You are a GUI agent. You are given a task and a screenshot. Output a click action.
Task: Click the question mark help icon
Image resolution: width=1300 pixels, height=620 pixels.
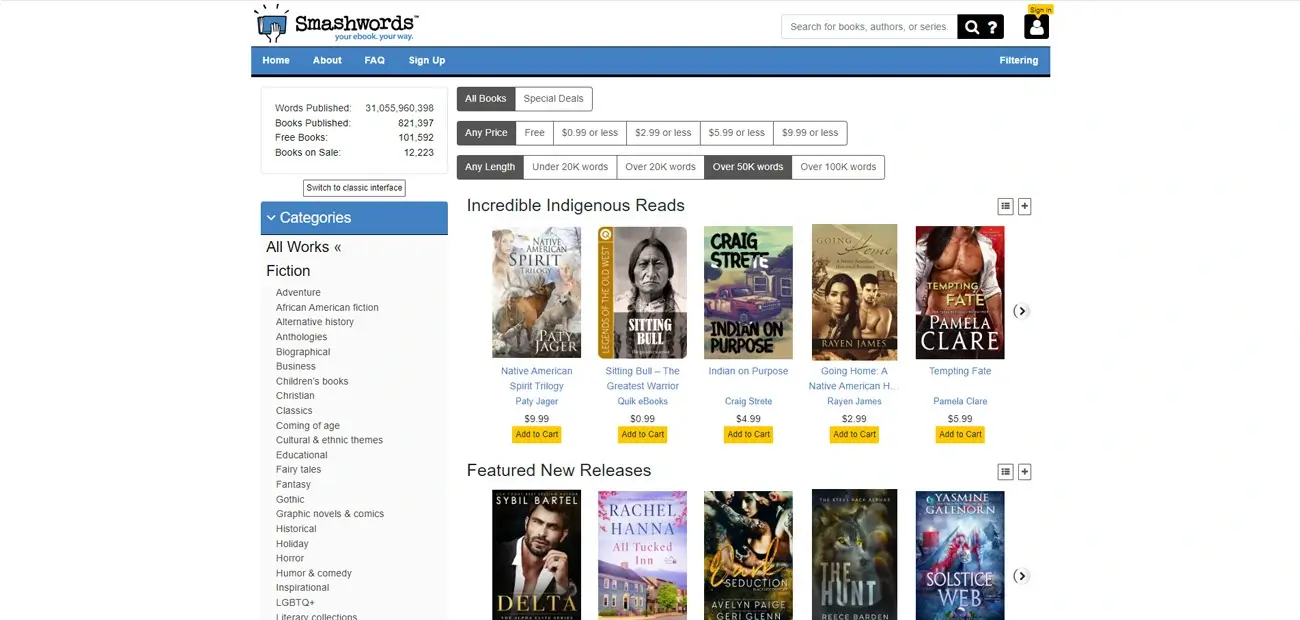point(991,26)
